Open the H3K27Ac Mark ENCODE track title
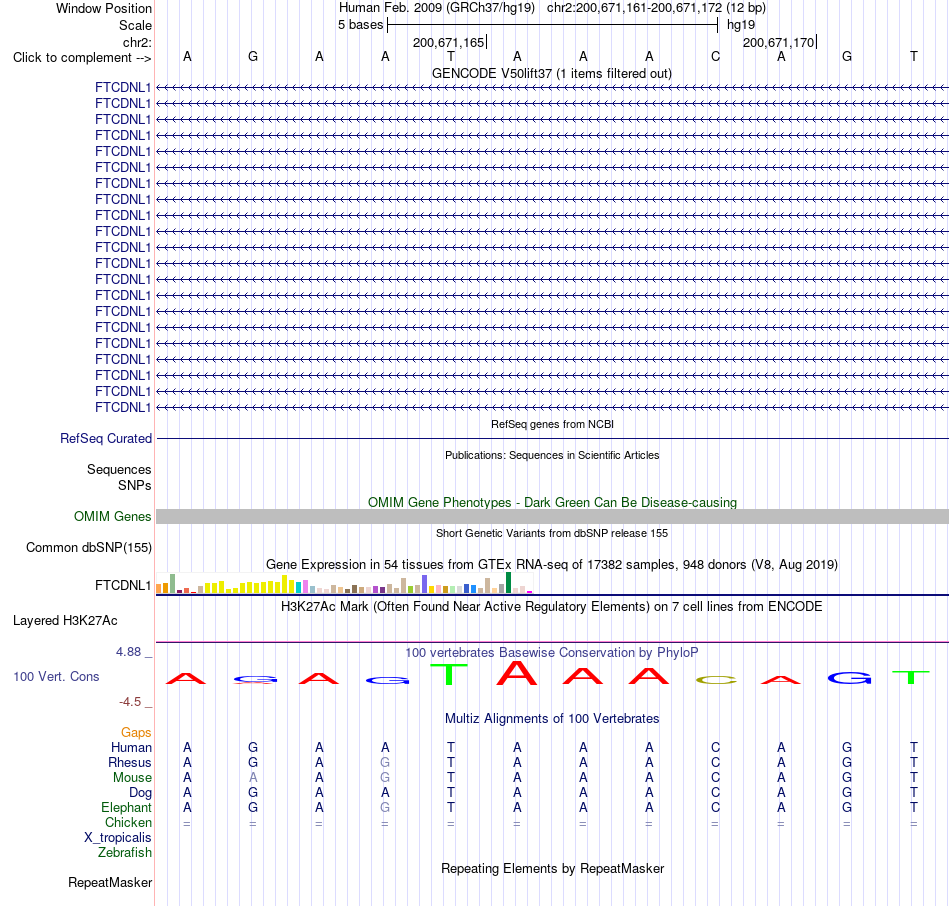Viewport: 950px width, 906px height. pyautogui.click(x=552, y=607)
